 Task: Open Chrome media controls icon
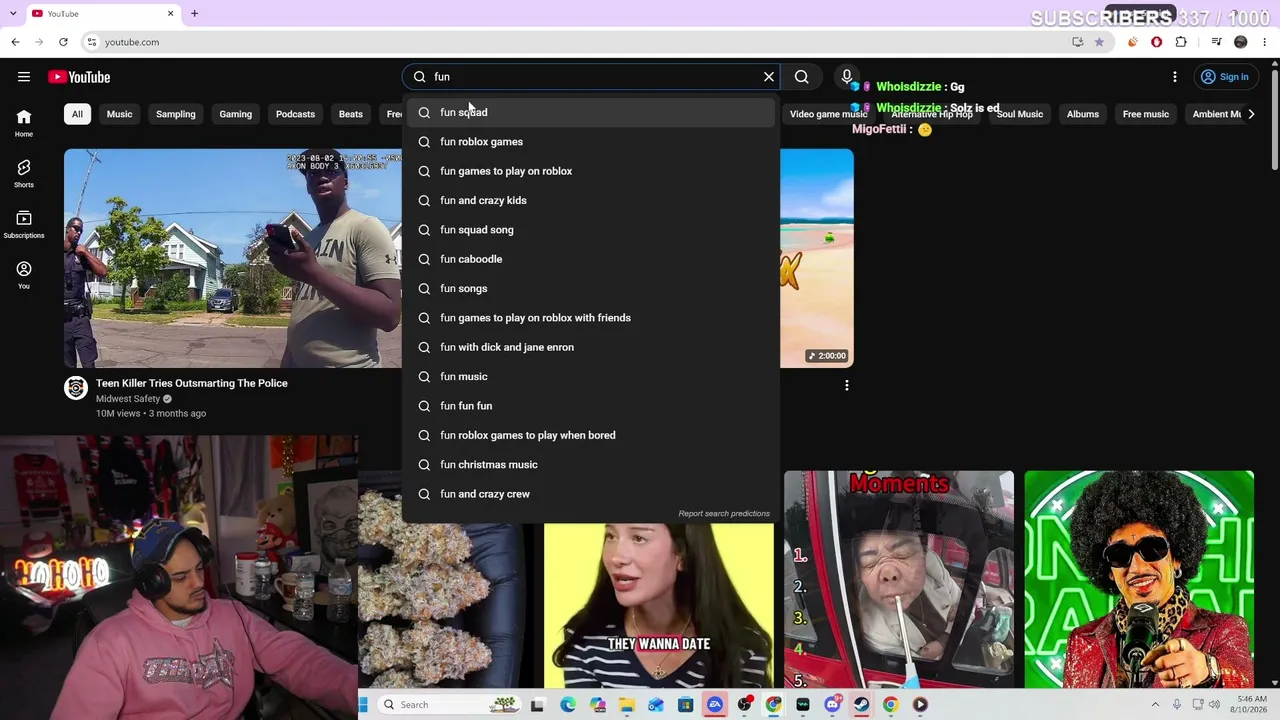click(1216, 42)
